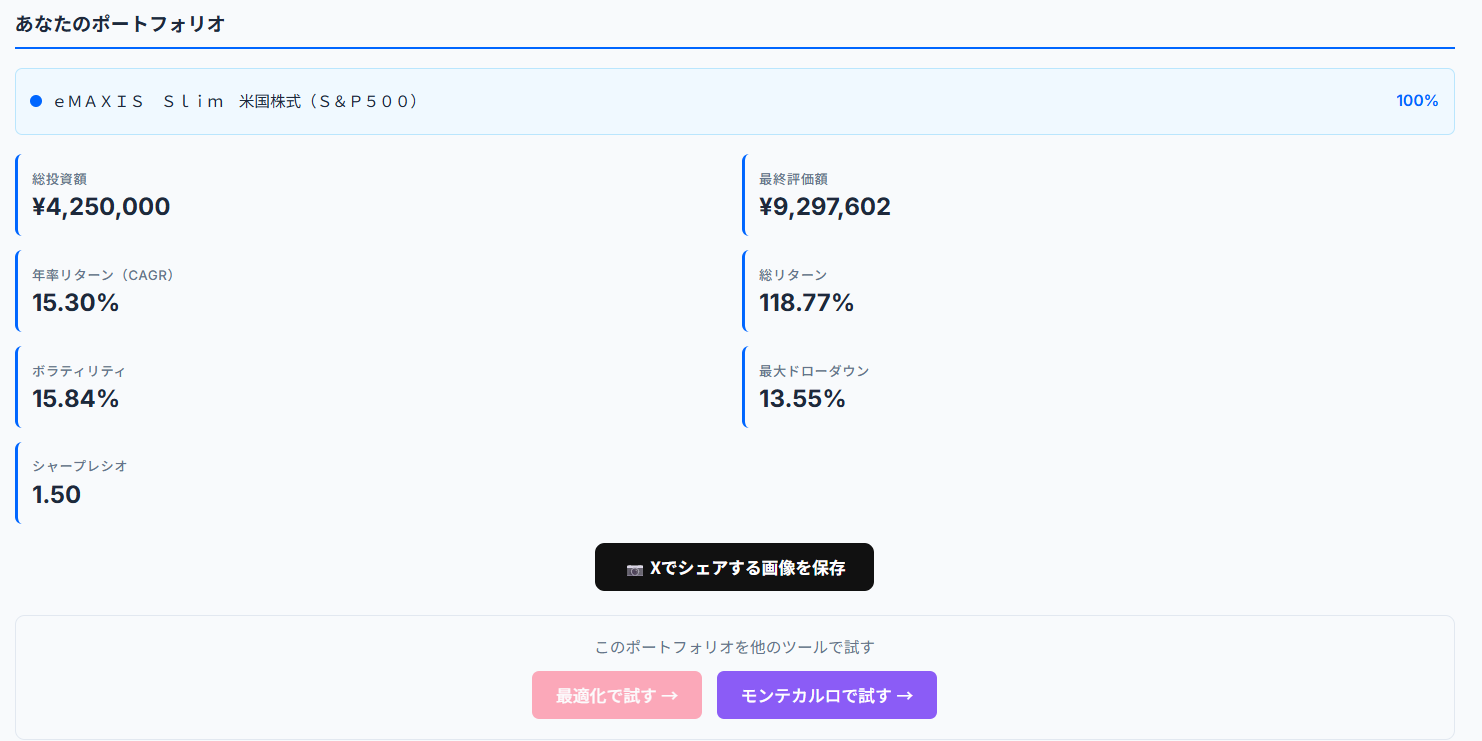Open 最適化で試す
Viewport: 1482px width, 741px height.
(616, 695)
